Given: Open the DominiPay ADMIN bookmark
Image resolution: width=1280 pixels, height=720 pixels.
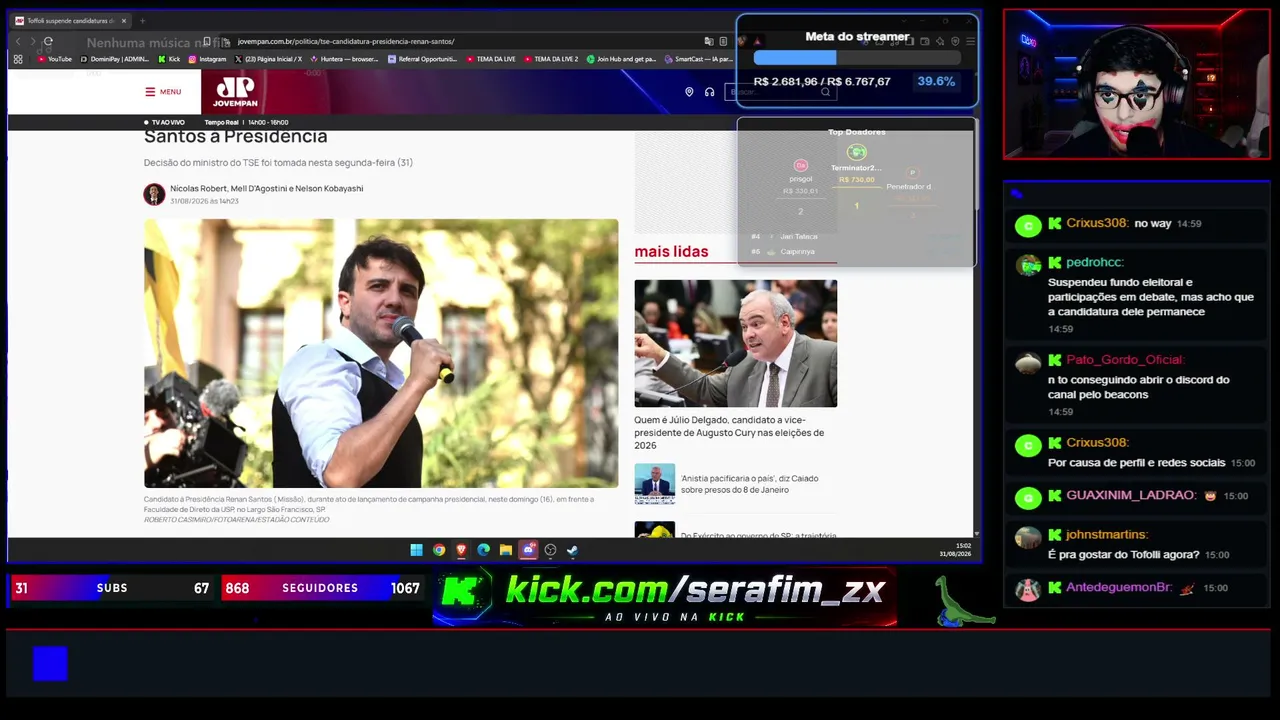Looking at the screenshot, I should [114, 59].
